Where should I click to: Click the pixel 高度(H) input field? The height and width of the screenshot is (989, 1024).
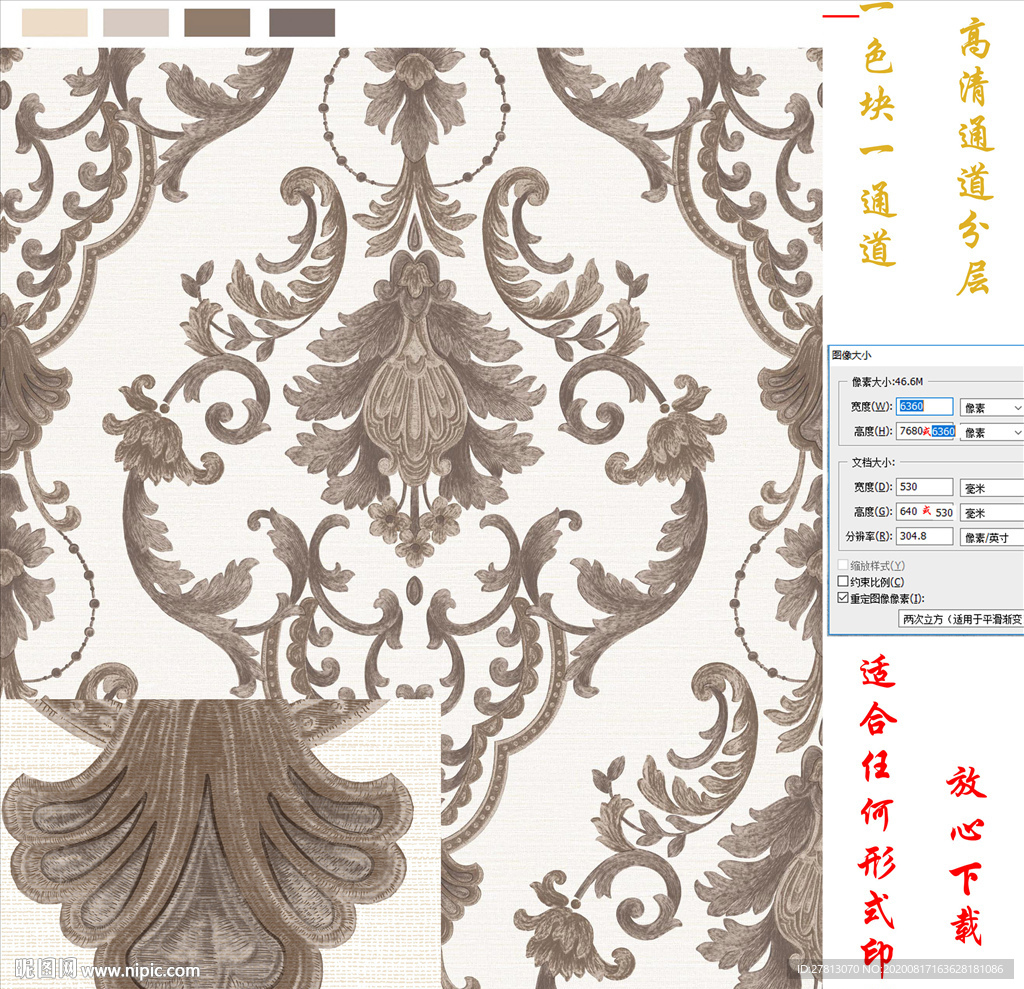click(926, 431)
